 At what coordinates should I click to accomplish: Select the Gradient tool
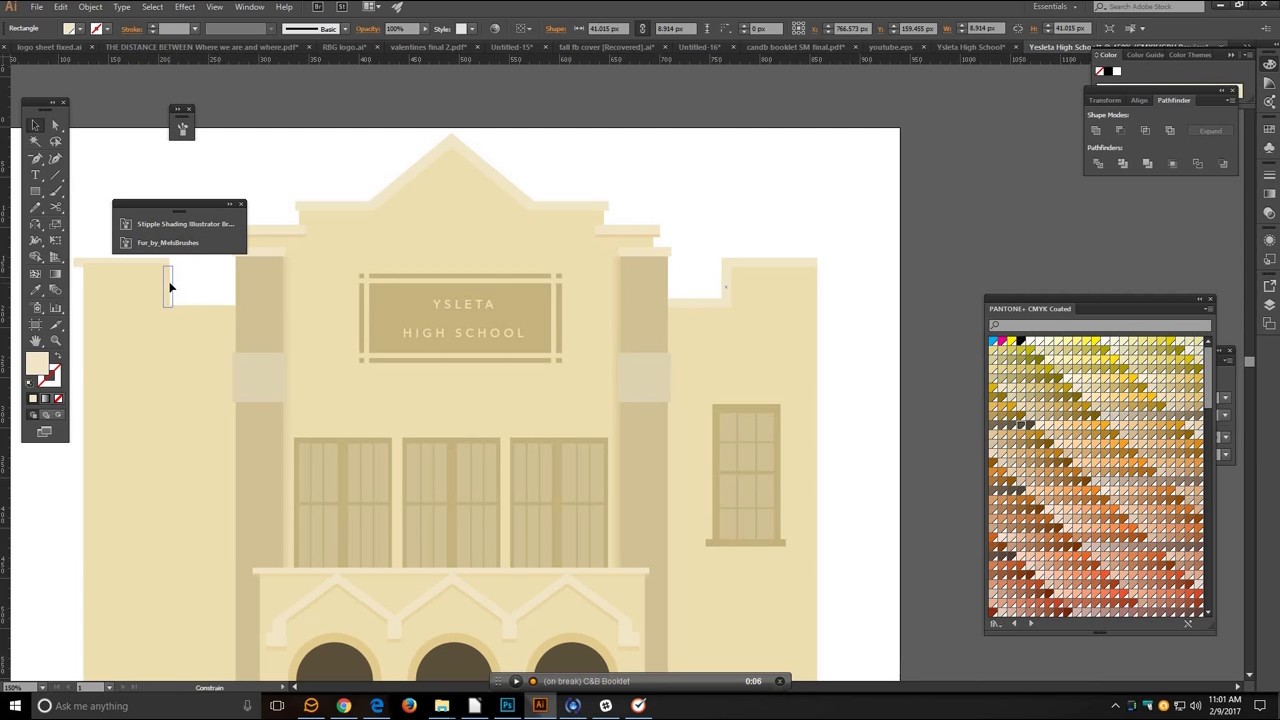[56, 274]
